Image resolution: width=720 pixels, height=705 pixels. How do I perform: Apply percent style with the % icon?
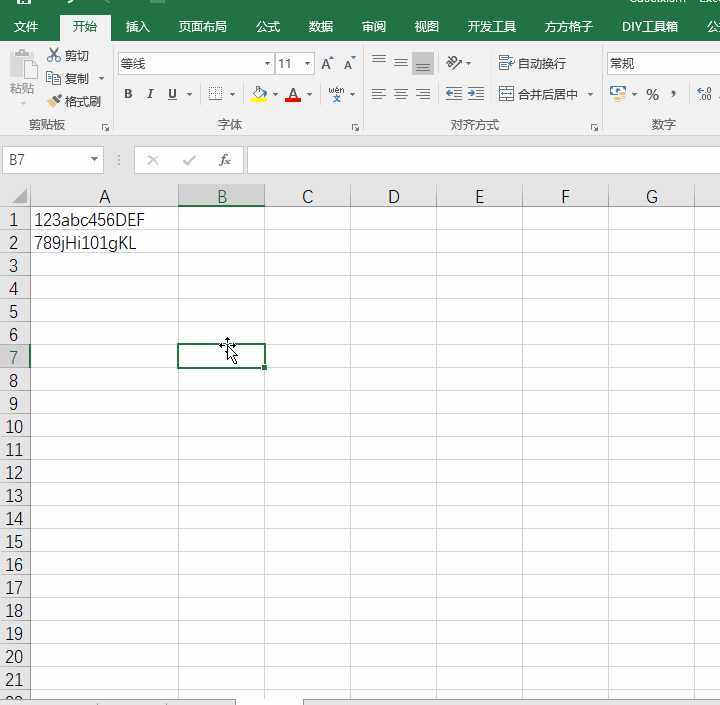(x=652, y=94)
